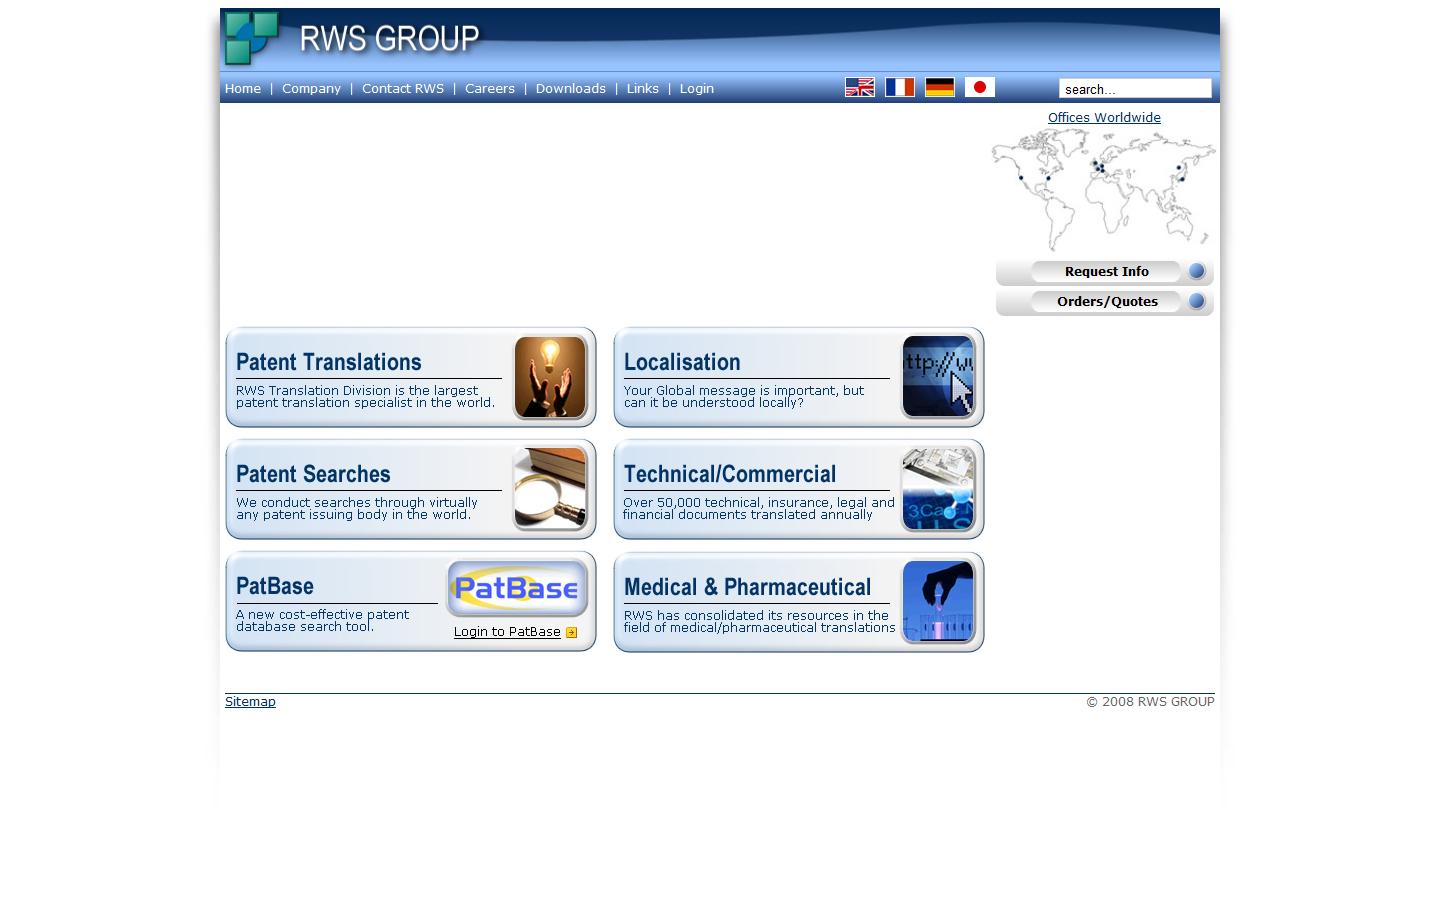Click the RWS Group logo icon
The width and height of the screenshot is (1440, 900).
pyautogui.click(x=252, y=38)
